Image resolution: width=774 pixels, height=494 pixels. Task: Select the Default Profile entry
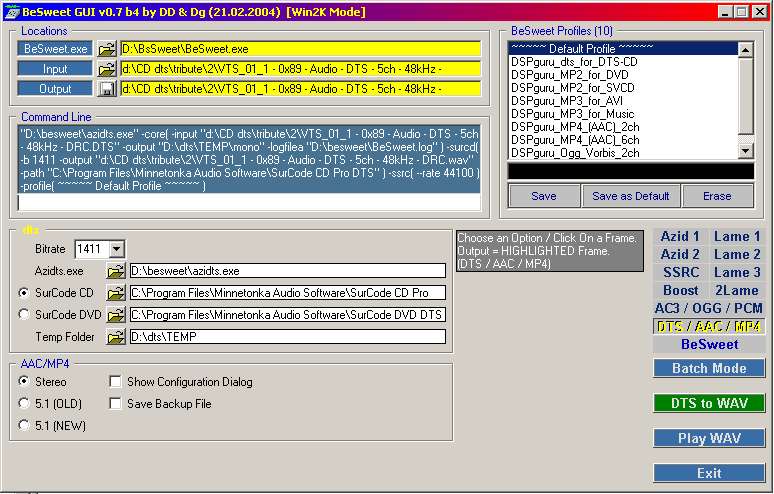623,48
